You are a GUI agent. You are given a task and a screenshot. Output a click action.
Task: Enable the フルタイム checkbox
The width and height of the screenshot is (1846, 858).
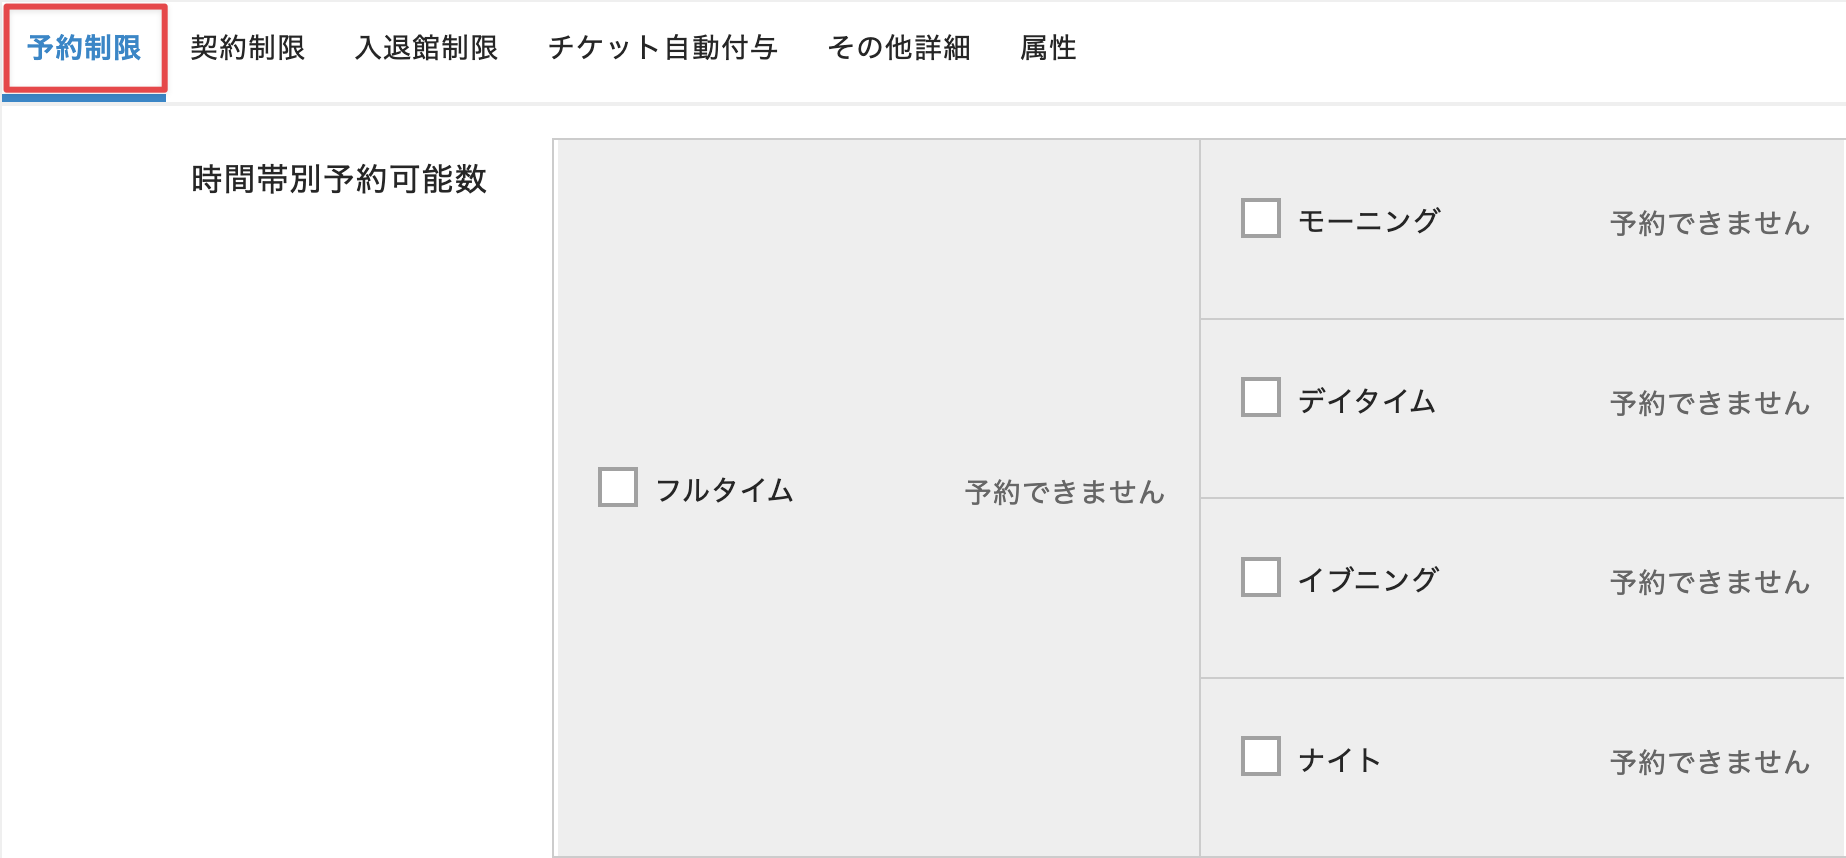coord(617,487)
